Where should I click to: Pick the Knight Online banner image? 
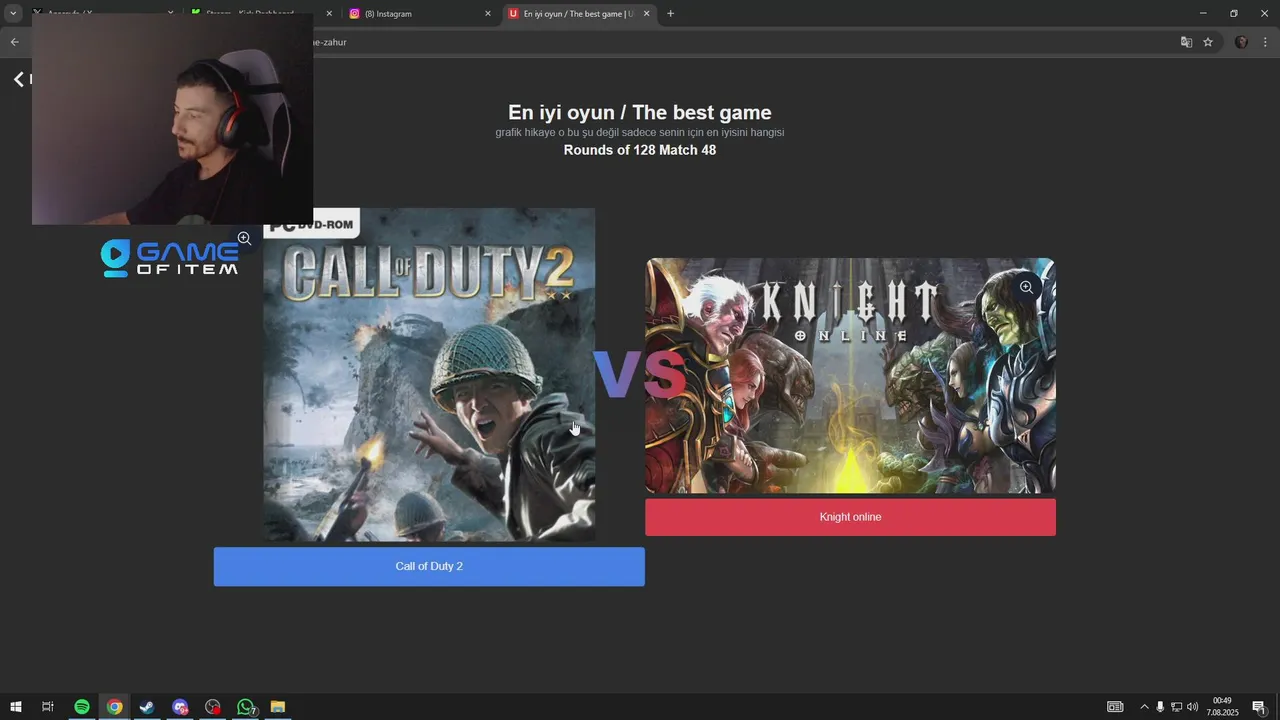point(850,376)
